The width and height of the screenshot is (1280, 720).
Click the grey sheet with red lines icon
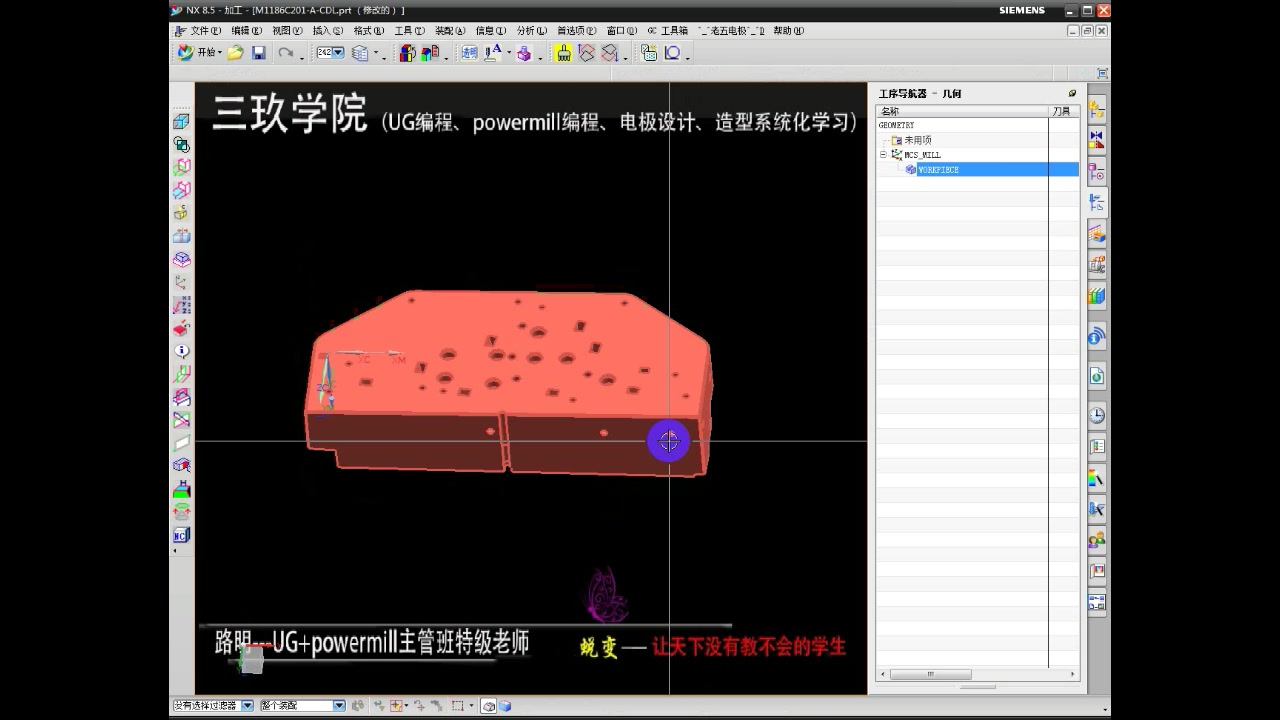click(610, 53)
